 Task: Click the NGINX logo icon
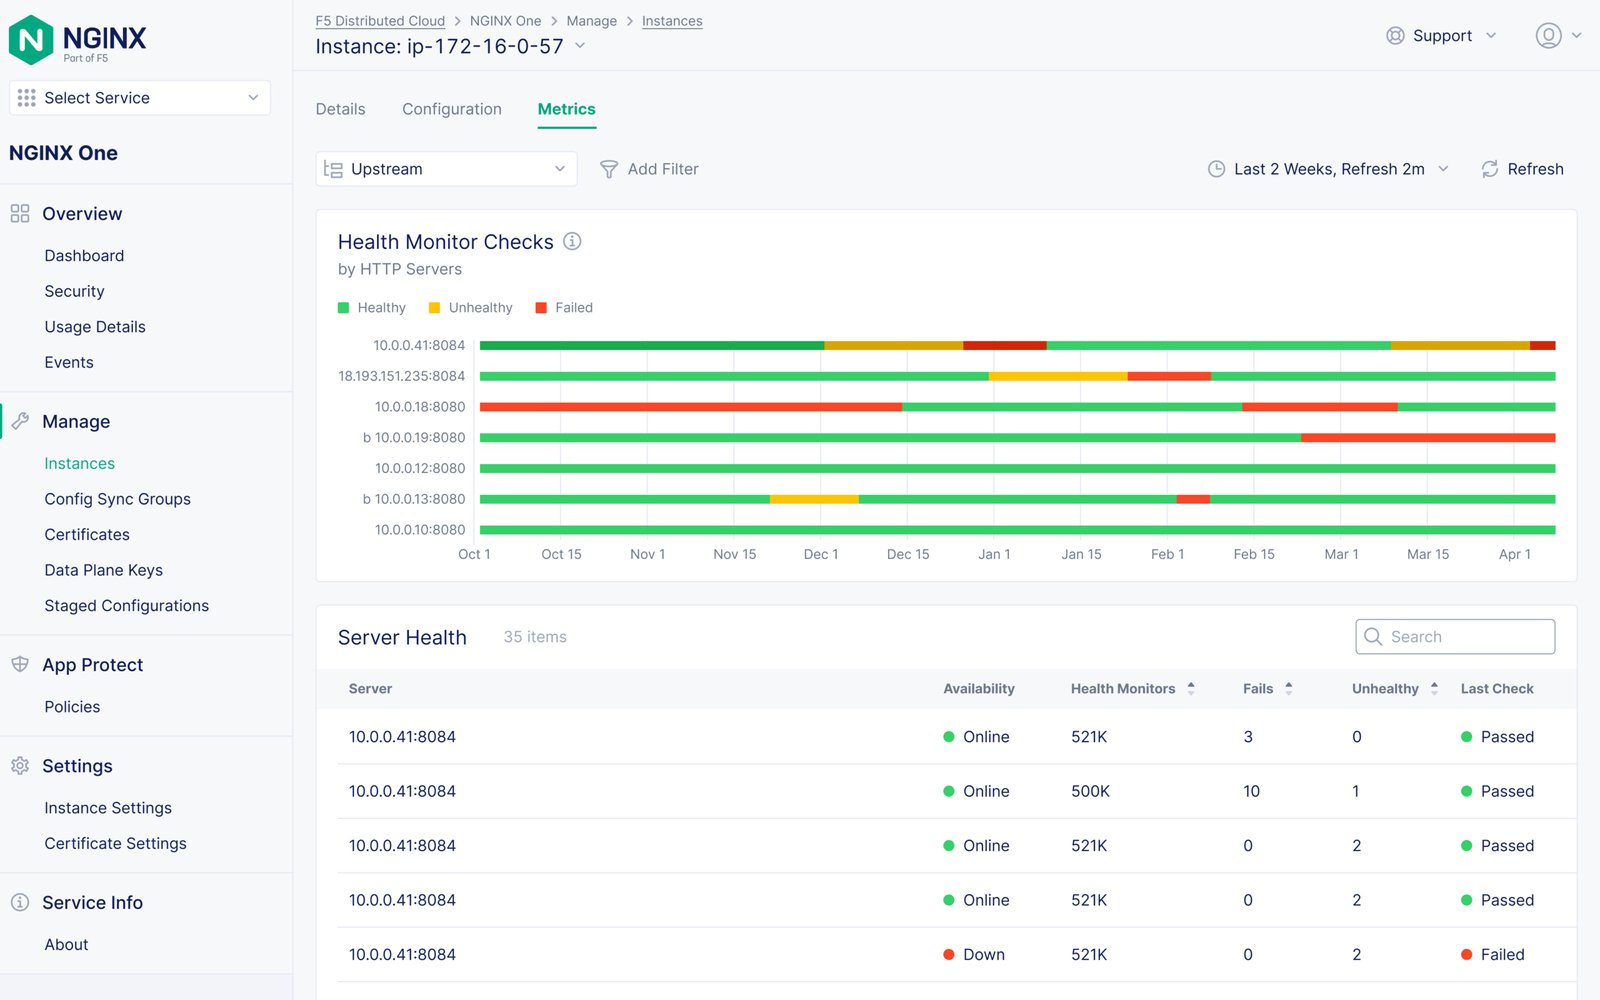[31, 40]
